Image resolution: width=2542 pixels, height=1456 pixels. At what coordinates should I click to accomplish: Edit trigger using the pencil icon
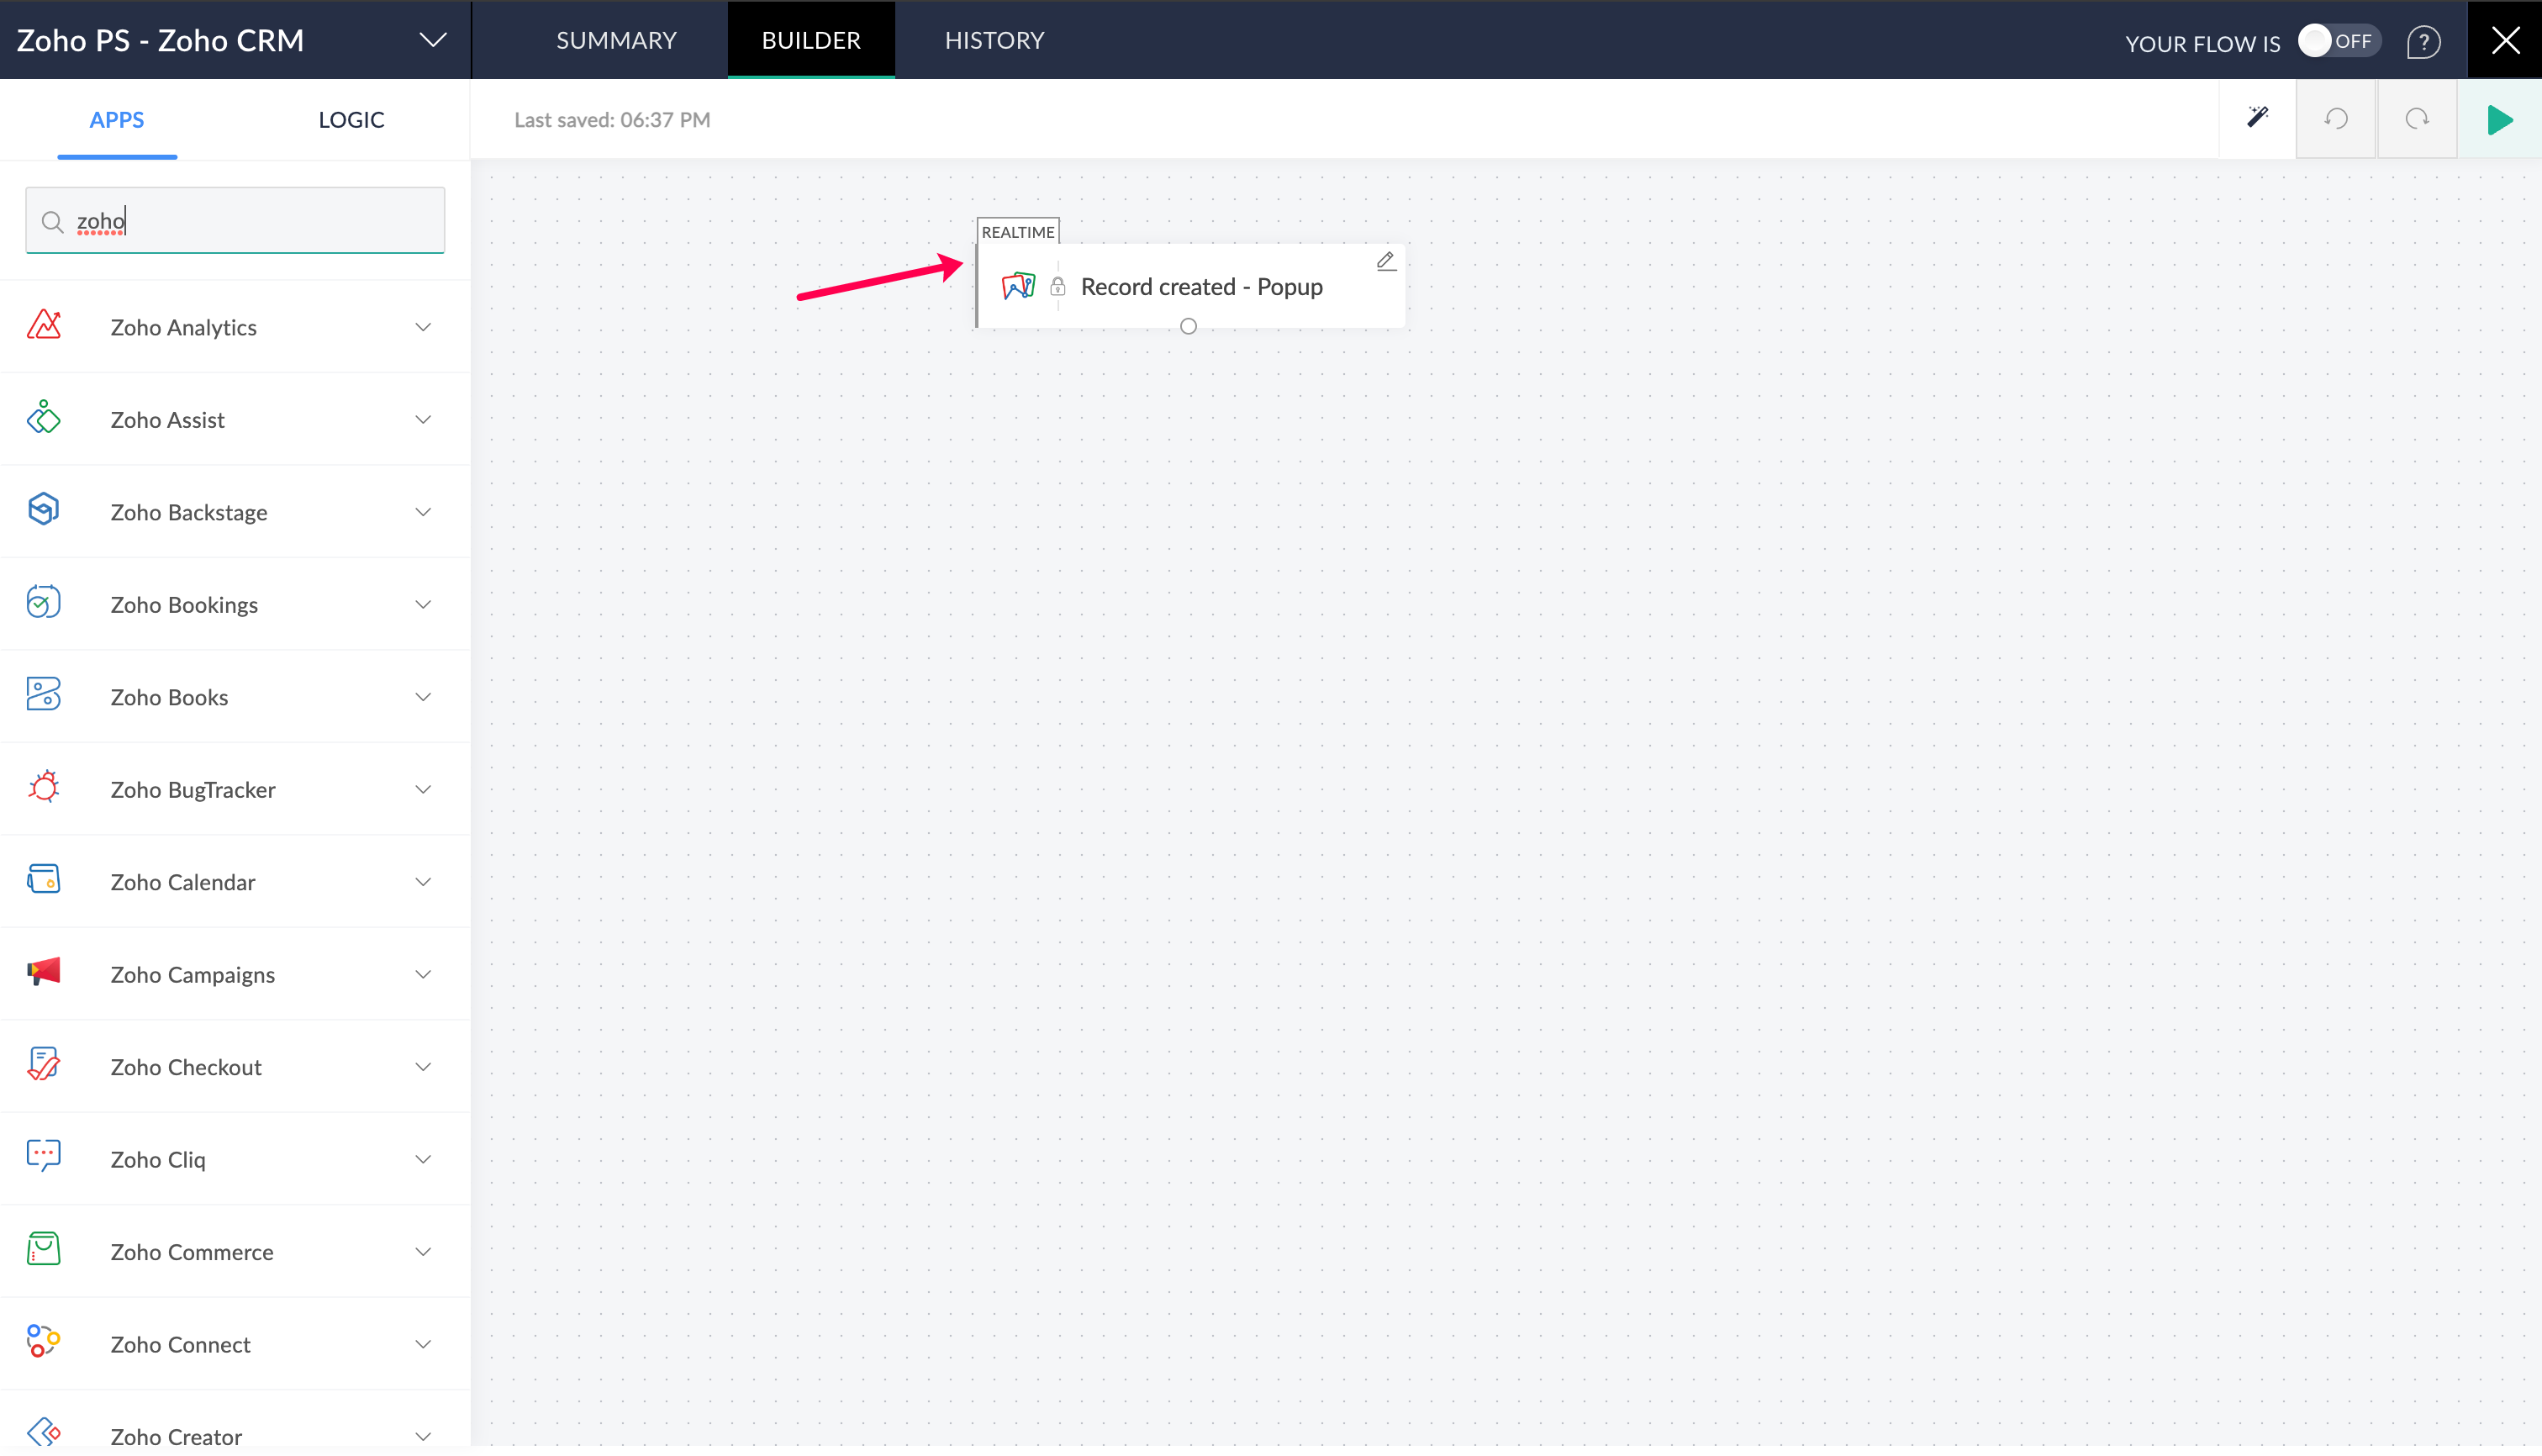coord(1385,261)
